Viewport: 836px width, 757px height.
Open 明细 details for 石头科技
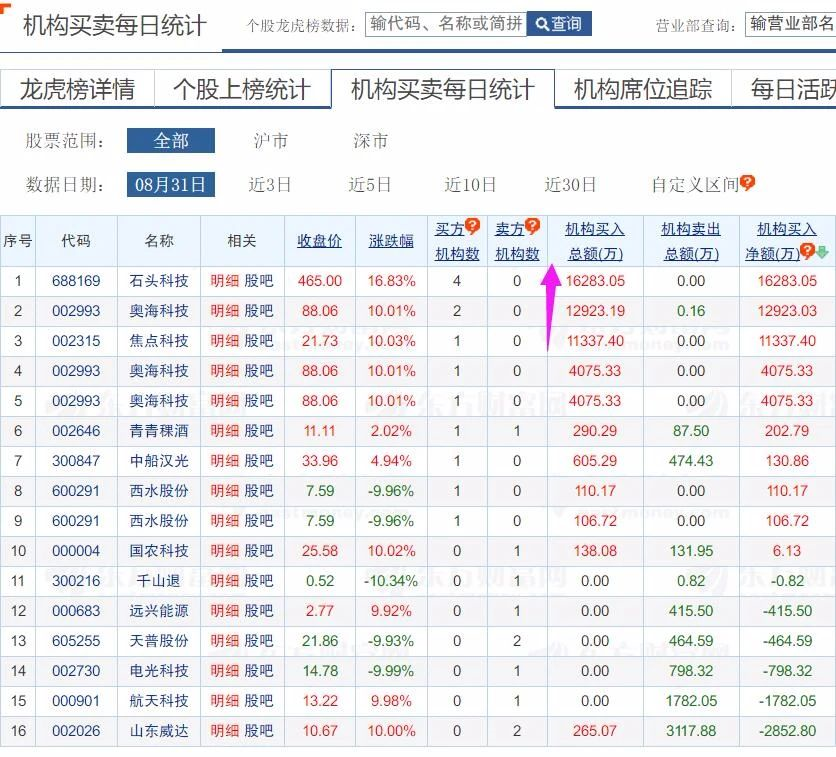coord(226,281)
